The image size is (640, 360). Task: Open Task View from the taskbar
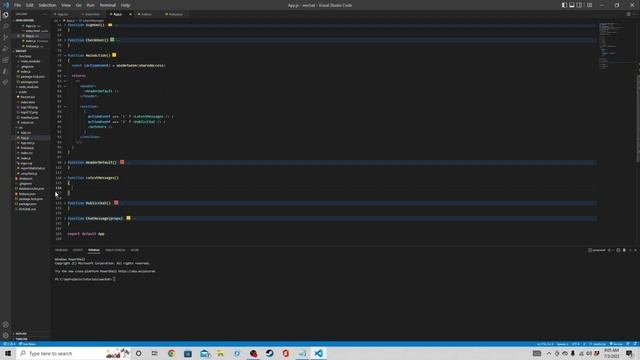pos(155,353)
